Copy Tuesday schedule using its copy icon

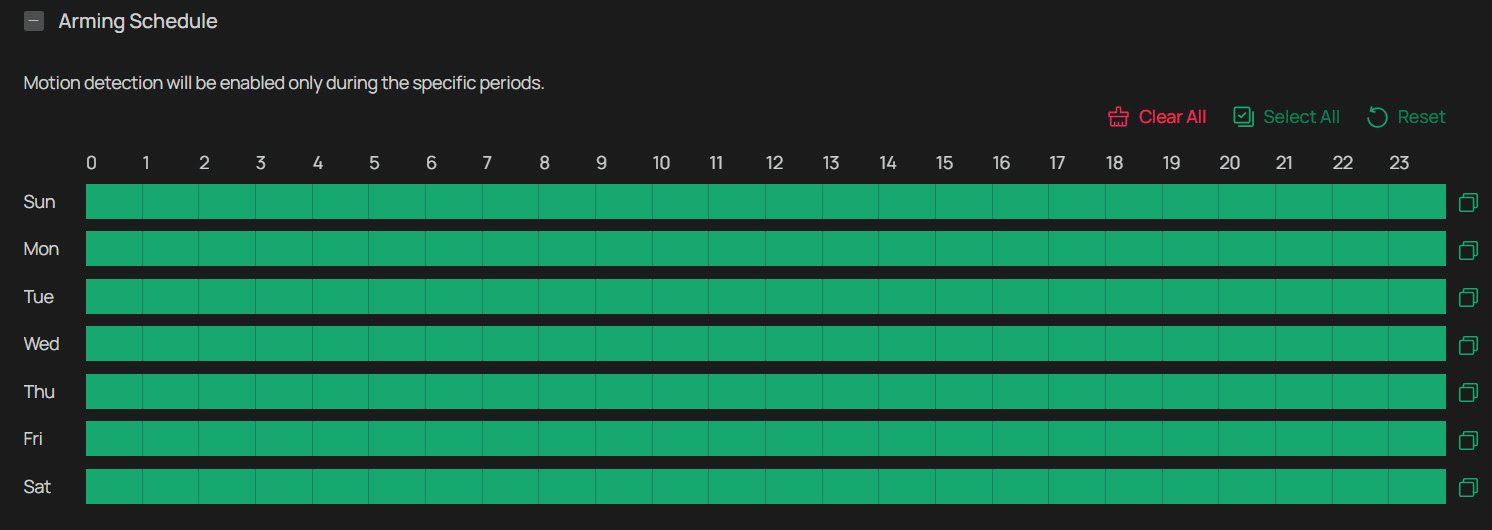pos(1468,297)
